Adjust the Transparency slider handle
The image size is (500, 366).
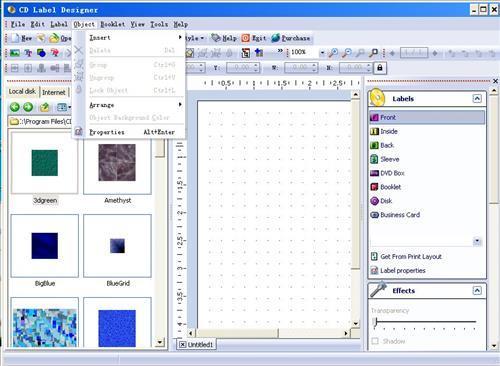[x=375, y=322]
